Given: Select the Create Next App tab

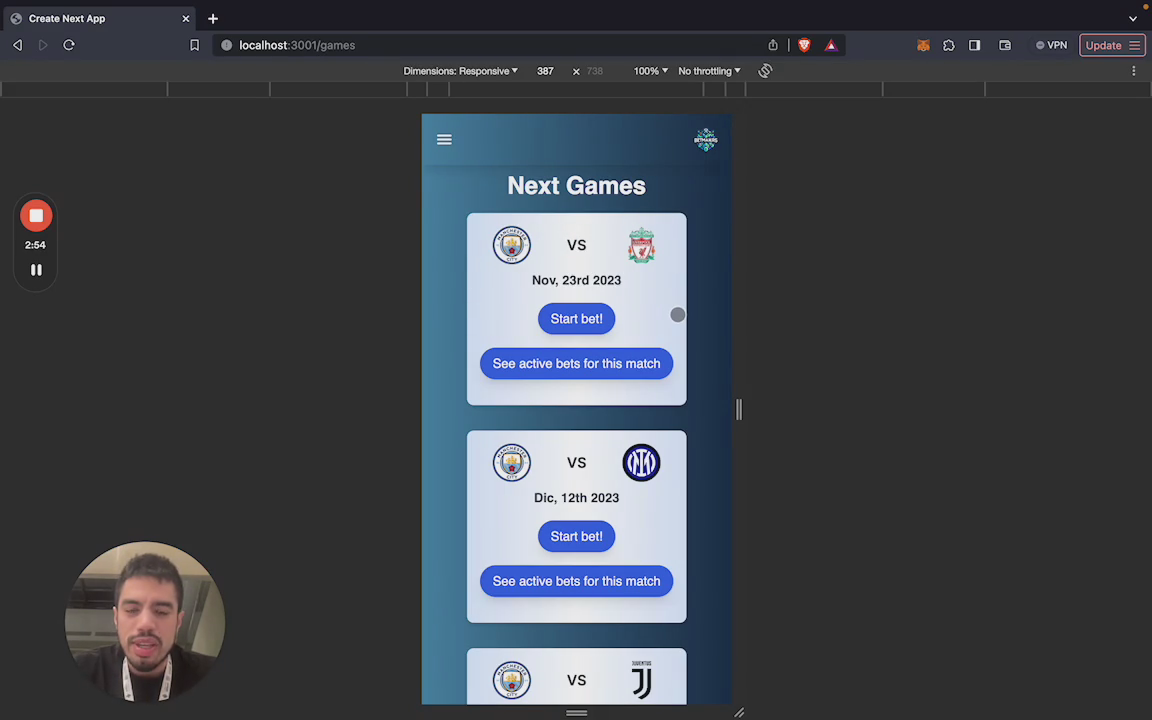Looking at the screenshot, I should pos(98,18).
